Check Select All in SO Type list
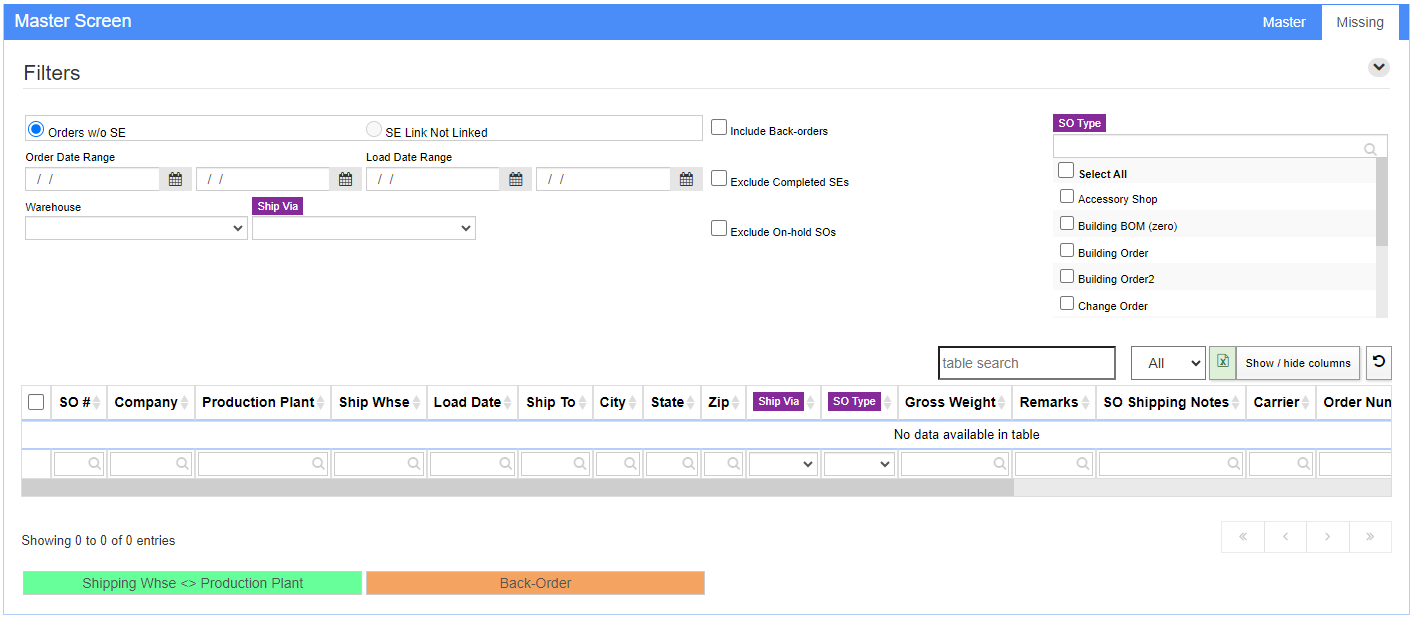 click(1066, 171)
